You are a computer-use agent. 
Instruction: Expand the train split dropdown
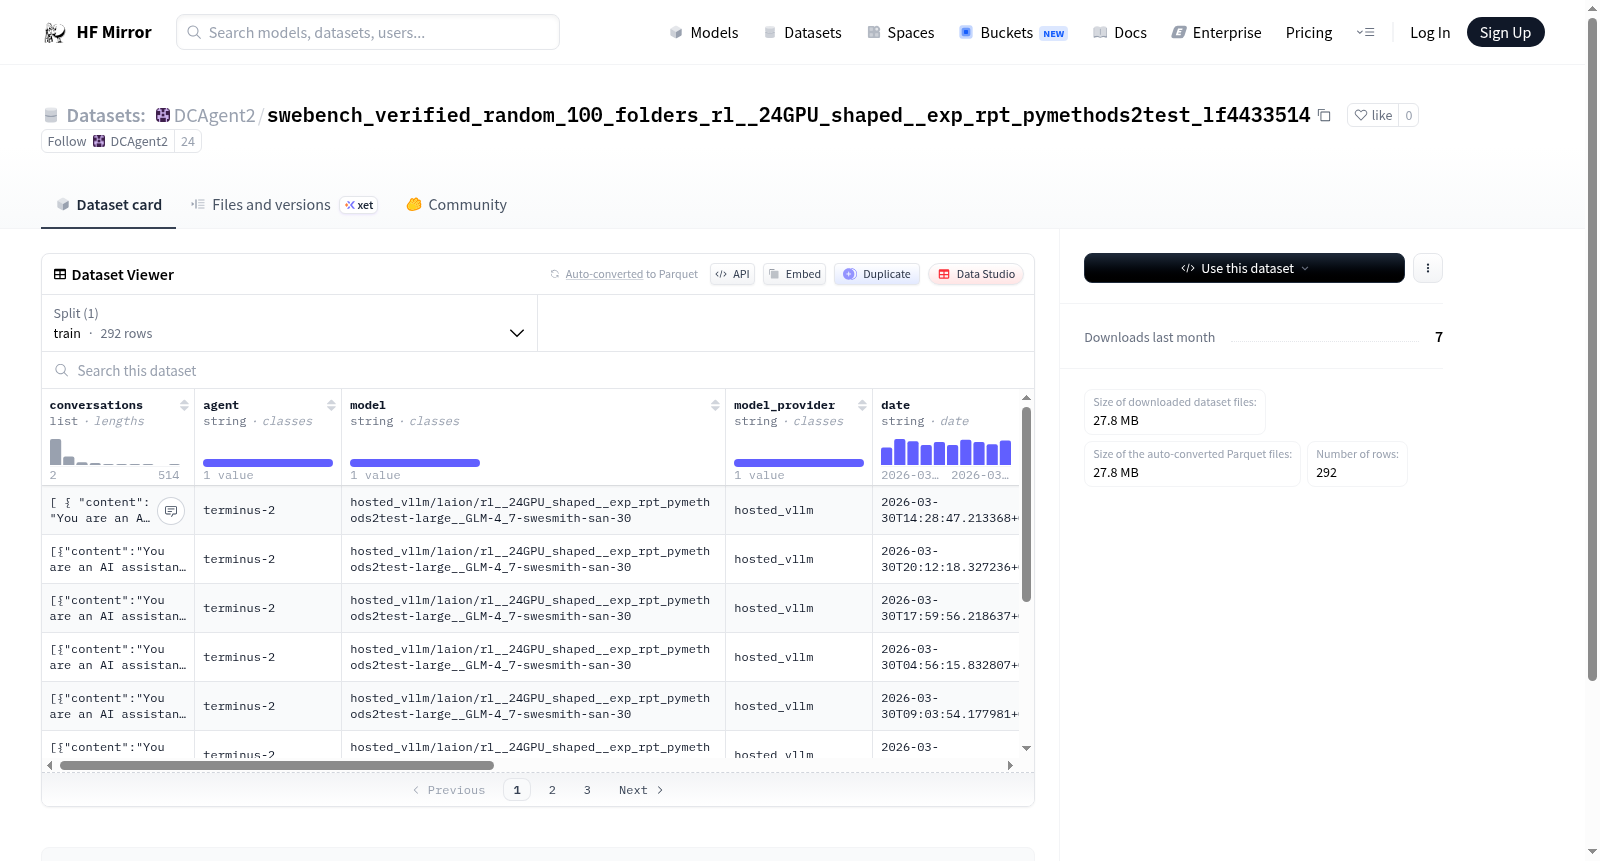[289, 323]
